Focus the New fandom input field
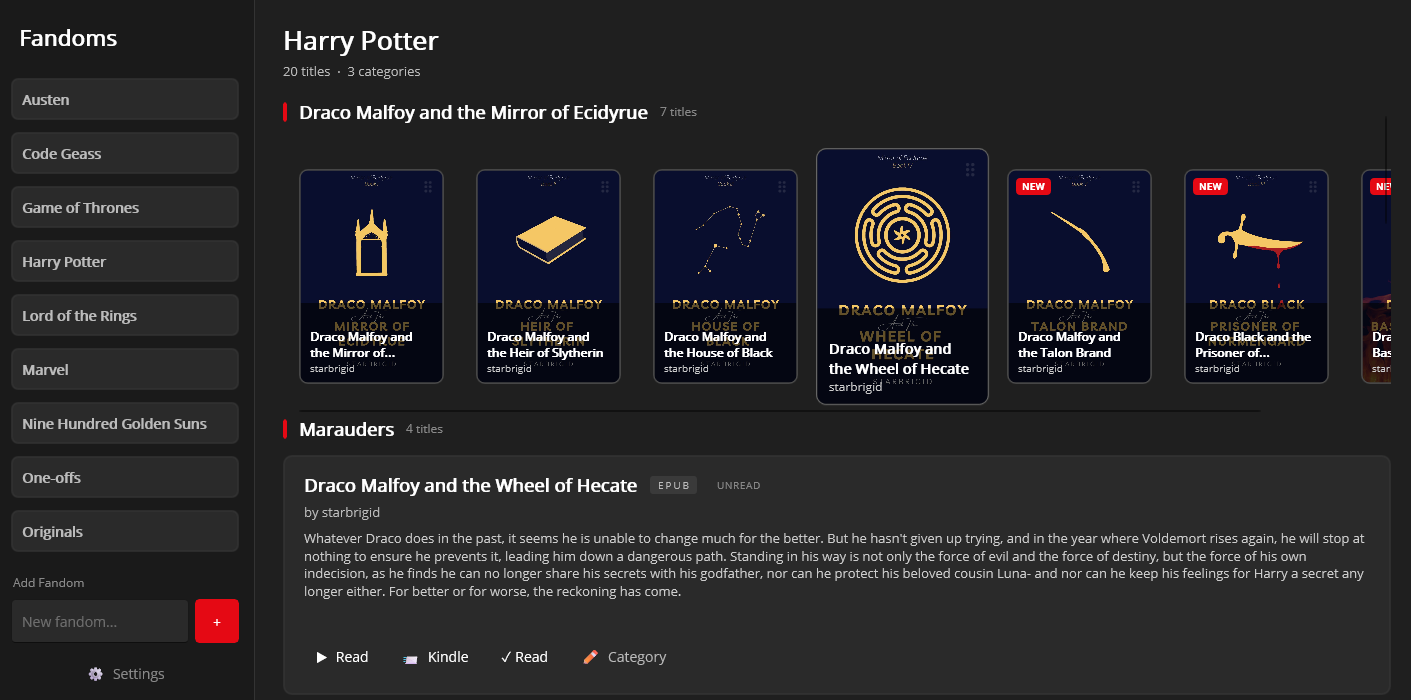Screen dimensions: 1411x700 (100, 621)
